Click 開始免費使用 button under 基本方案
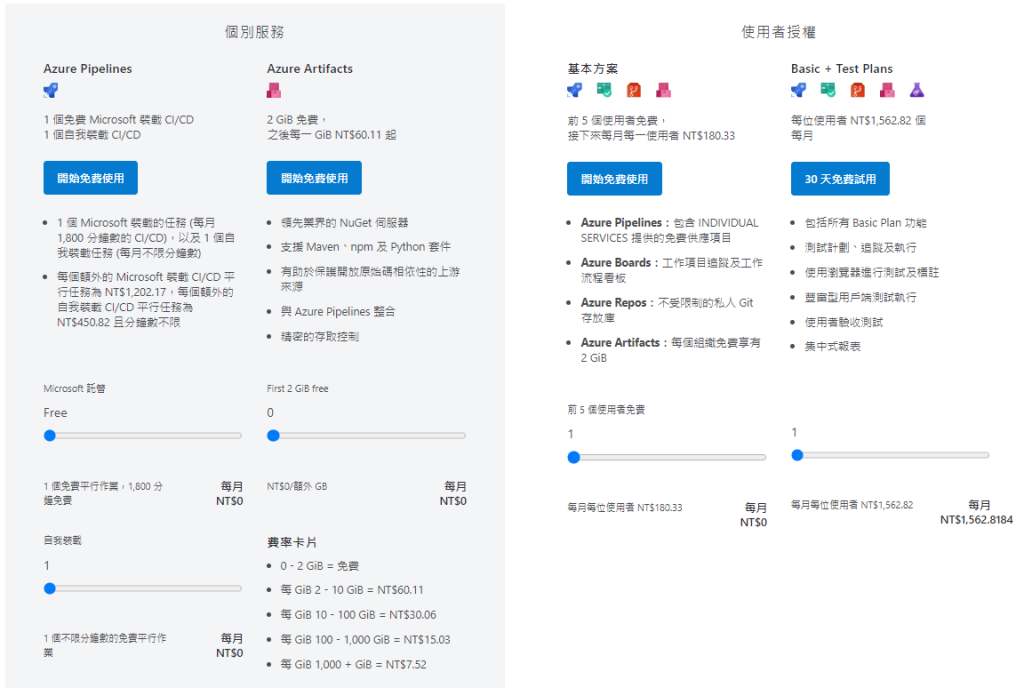 click(x=615, y=179)
